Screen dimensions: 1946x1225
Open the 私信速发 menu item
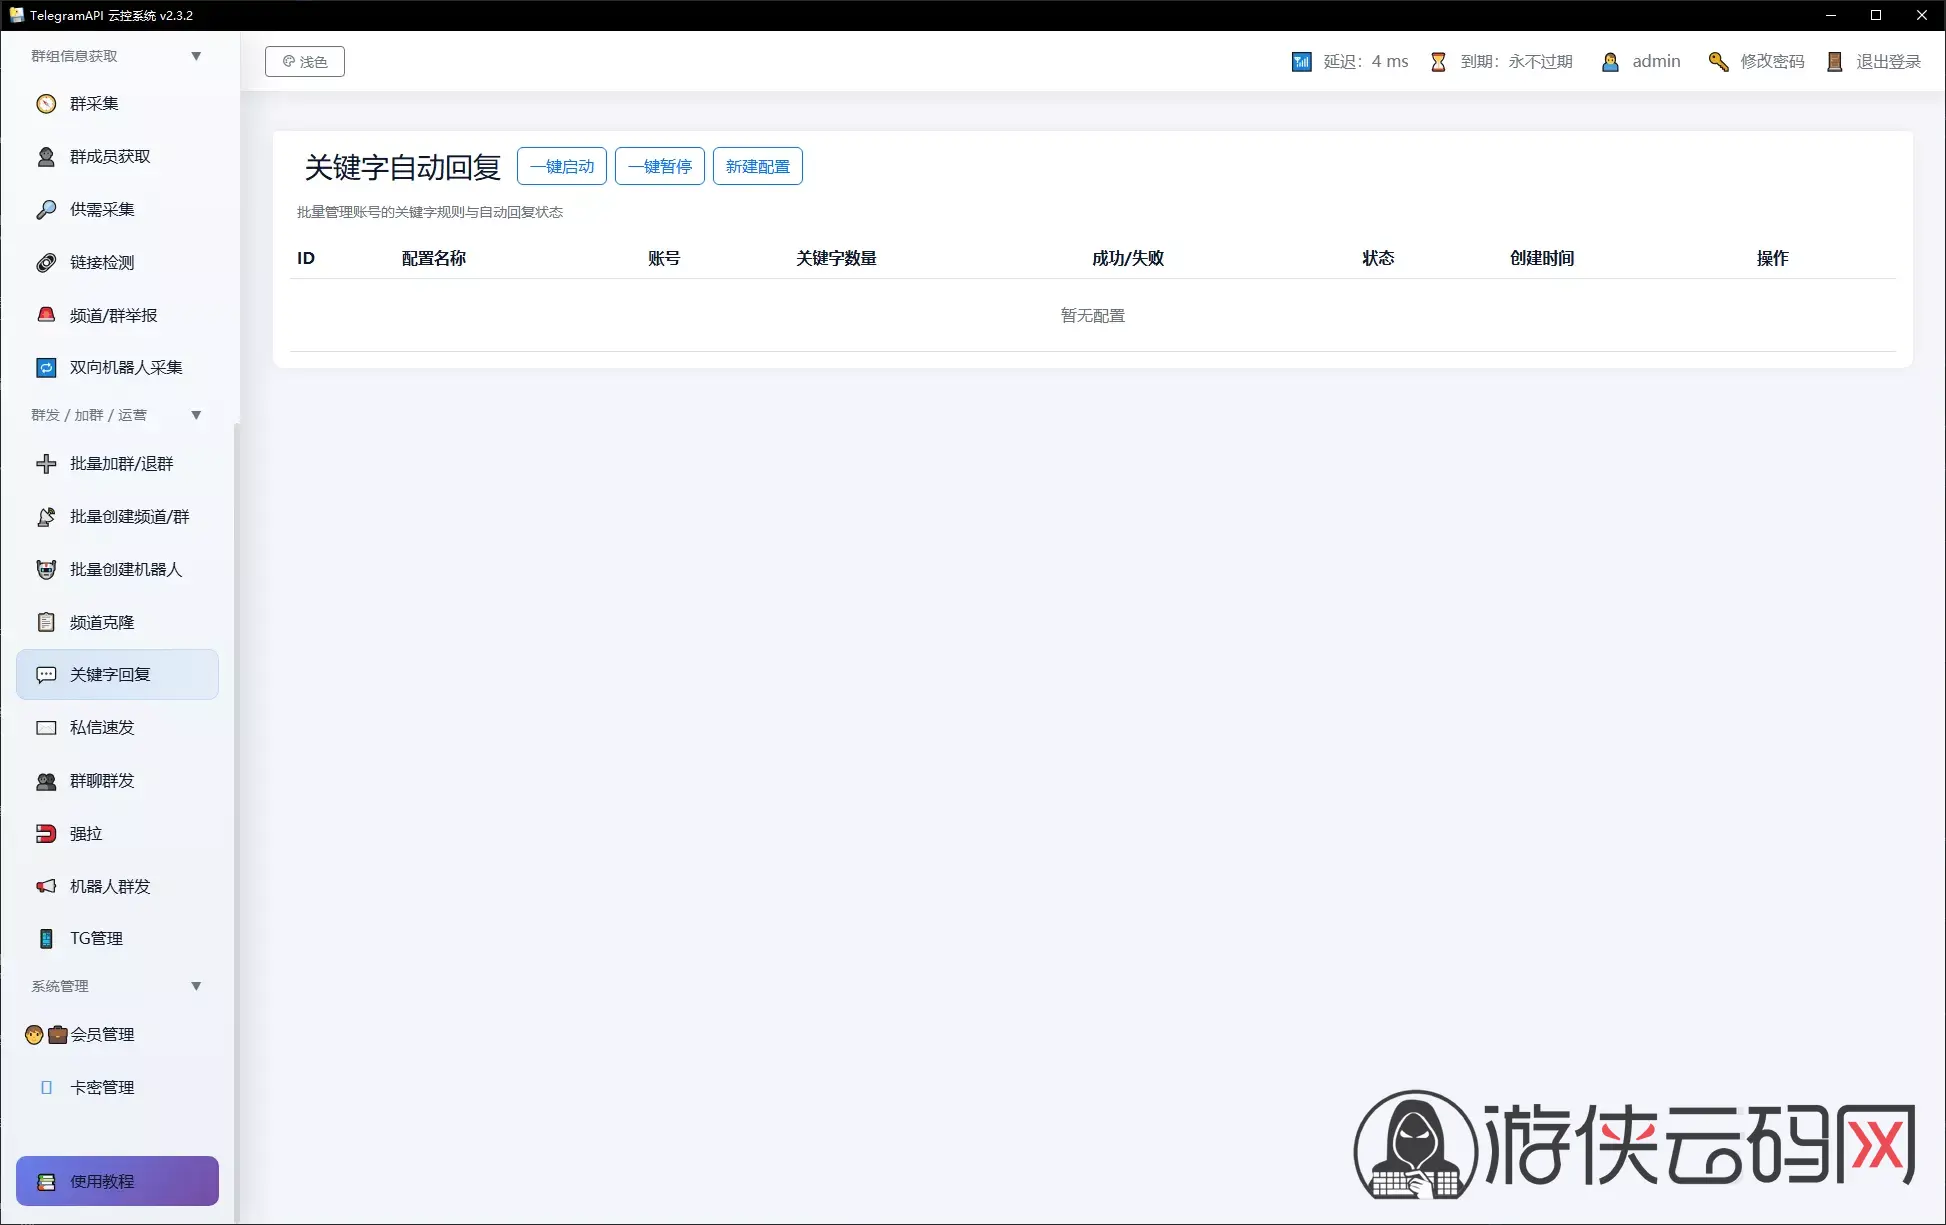pos(117,728)
